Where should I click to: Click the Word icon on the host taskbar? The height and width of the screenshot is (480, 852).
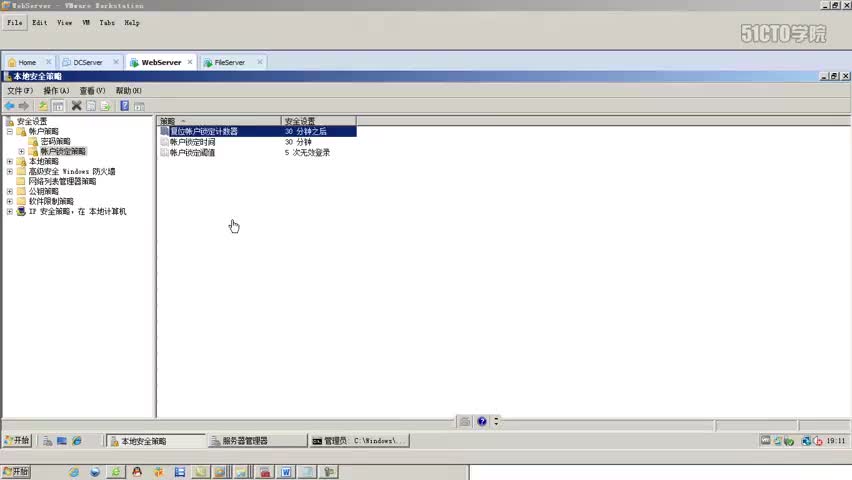[x=286, y=472]
